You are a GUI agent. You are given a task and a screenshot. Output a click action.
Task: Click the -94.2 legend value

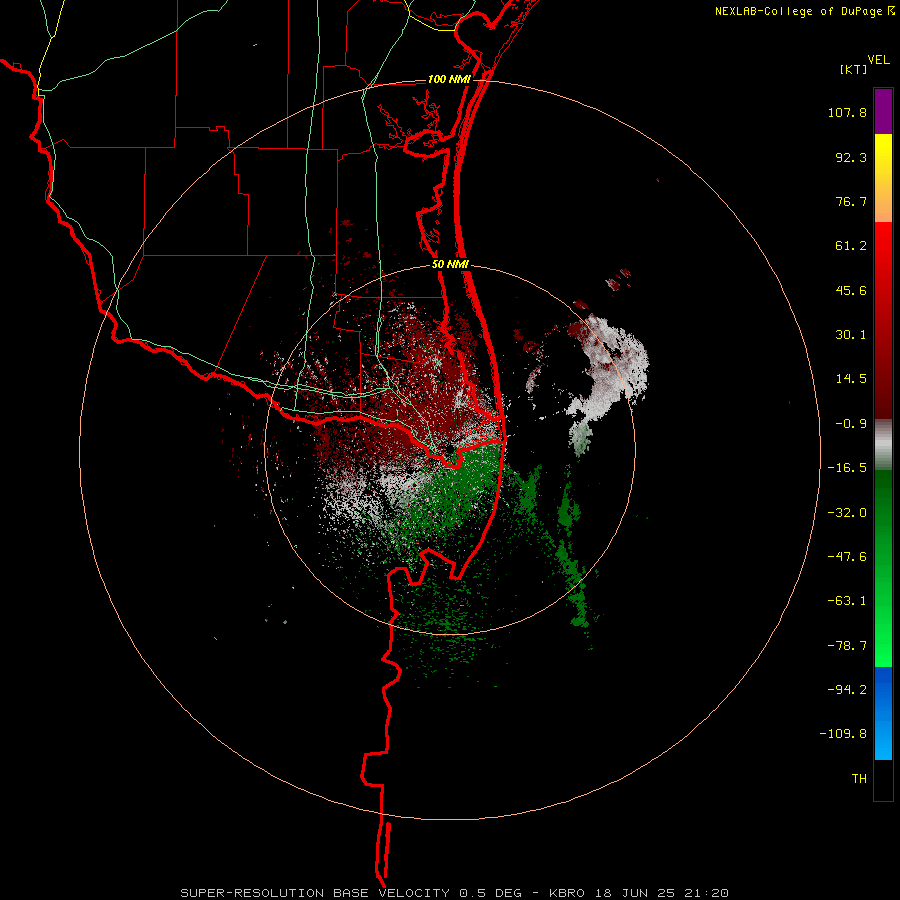(847, 689)
